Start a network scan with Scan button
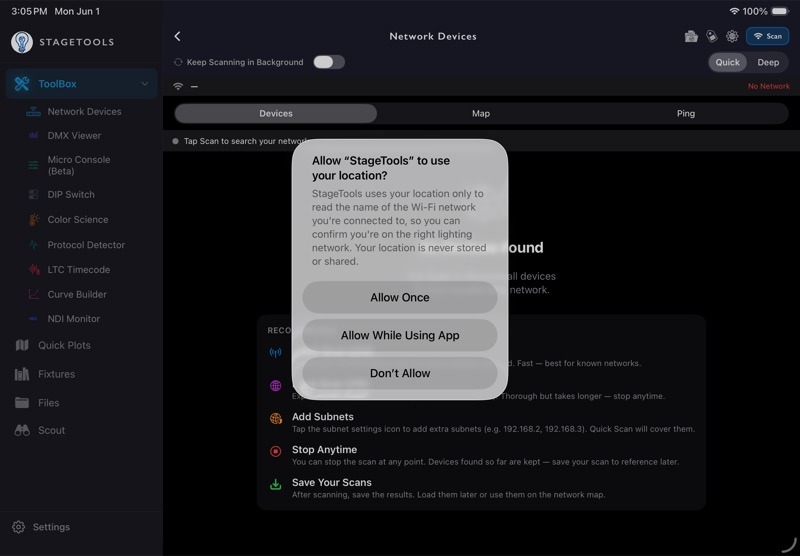The height and width of the screenshot is (556, 800). point(767,36)
